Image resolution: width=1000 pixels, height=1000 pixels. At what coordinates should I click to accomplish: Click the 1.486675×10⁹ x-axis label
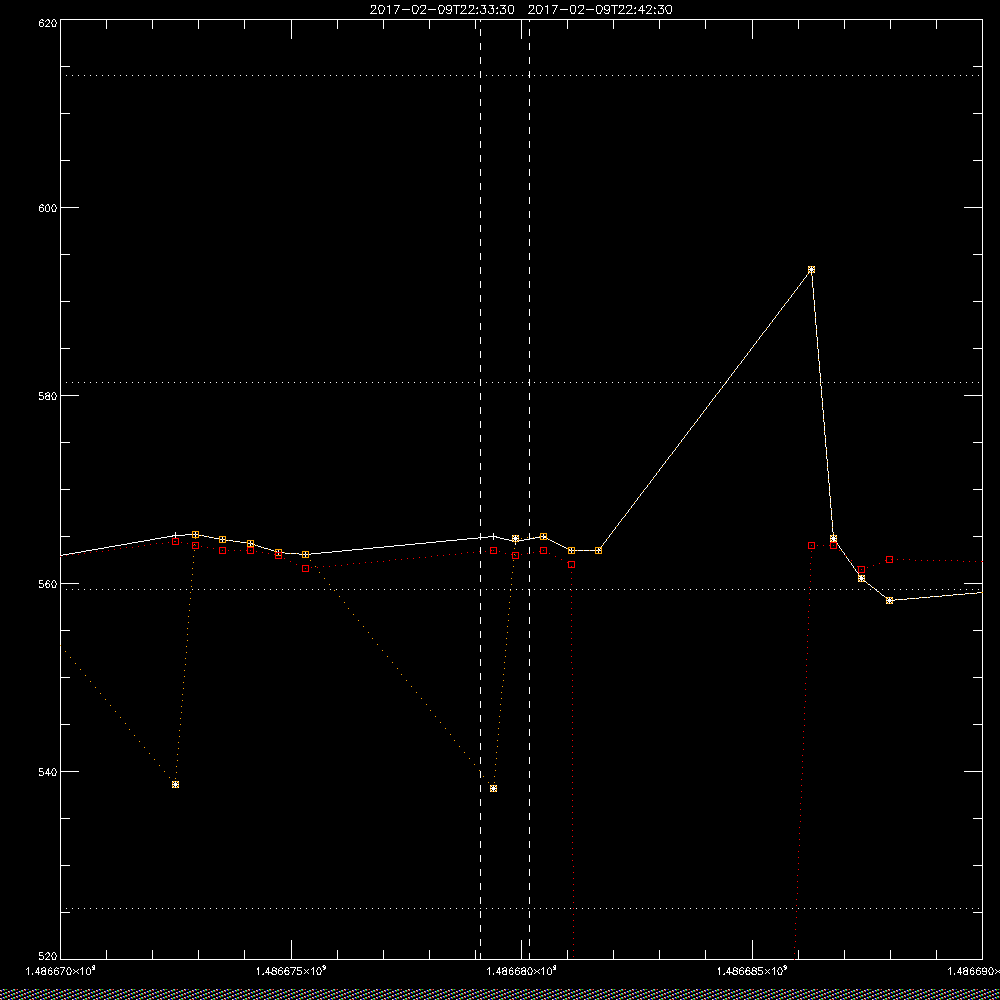[x=291, y=971]
